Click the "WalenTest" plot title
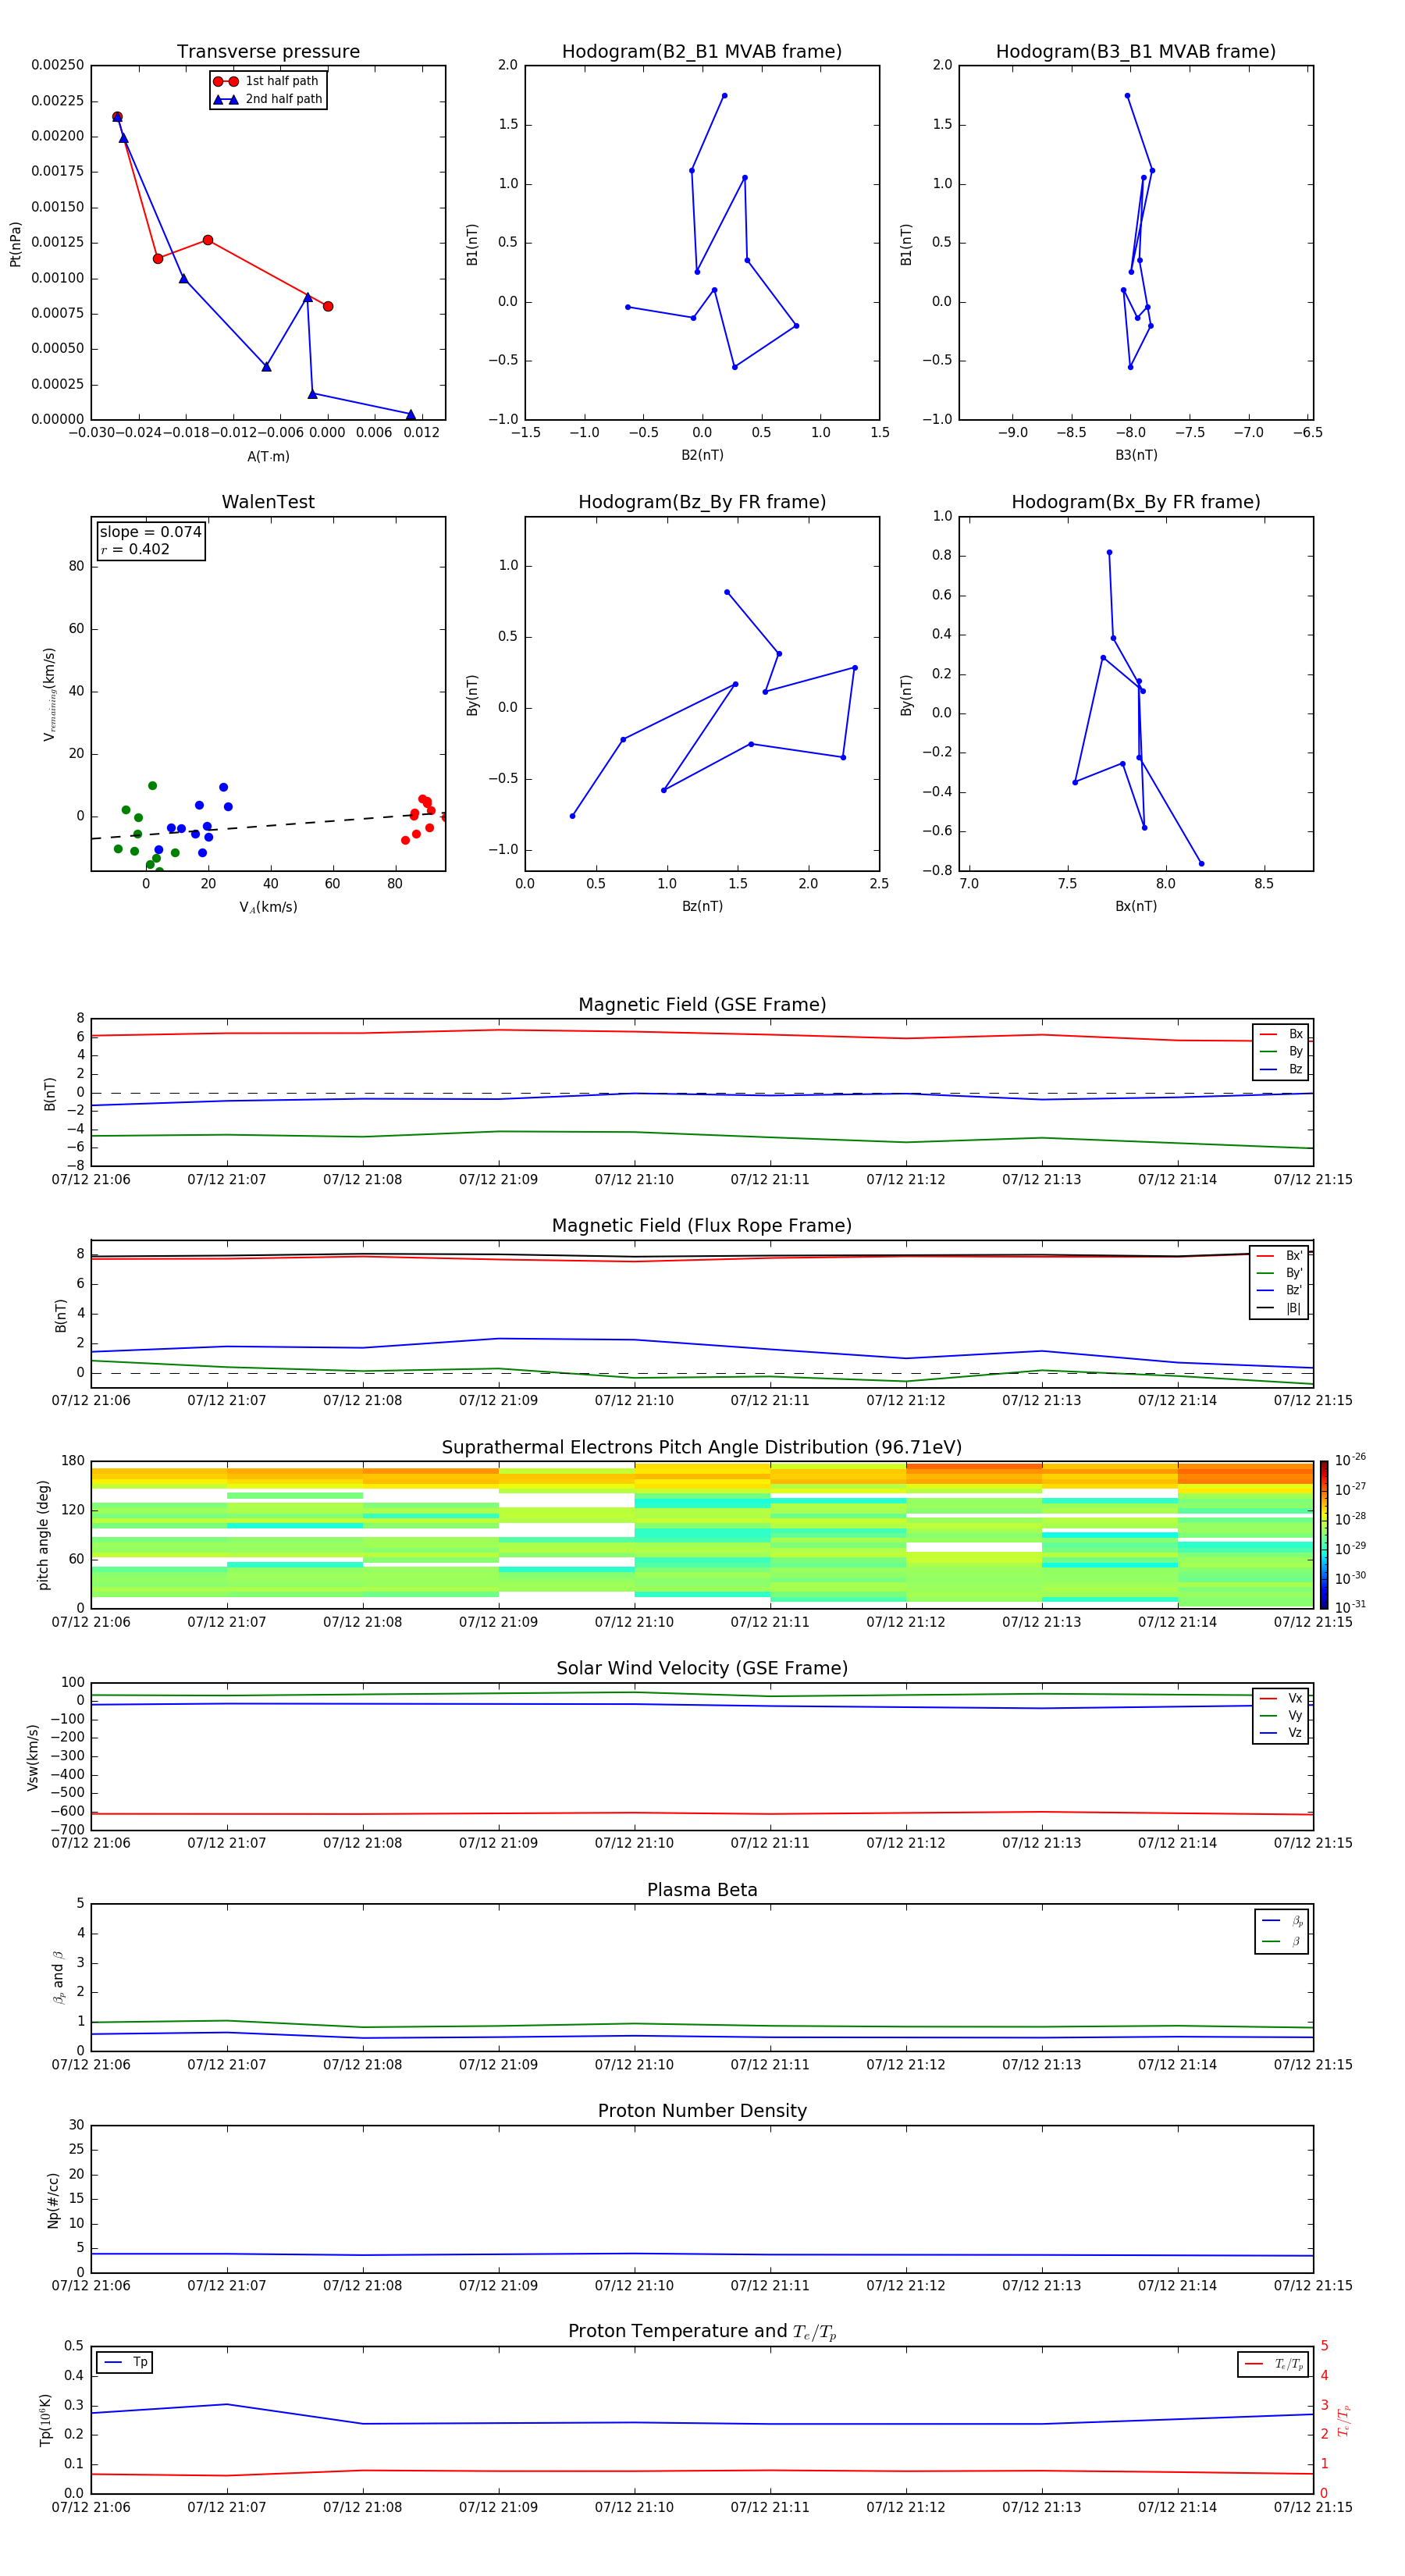This screenshot has width=1405, height=2576. [268, 502]
